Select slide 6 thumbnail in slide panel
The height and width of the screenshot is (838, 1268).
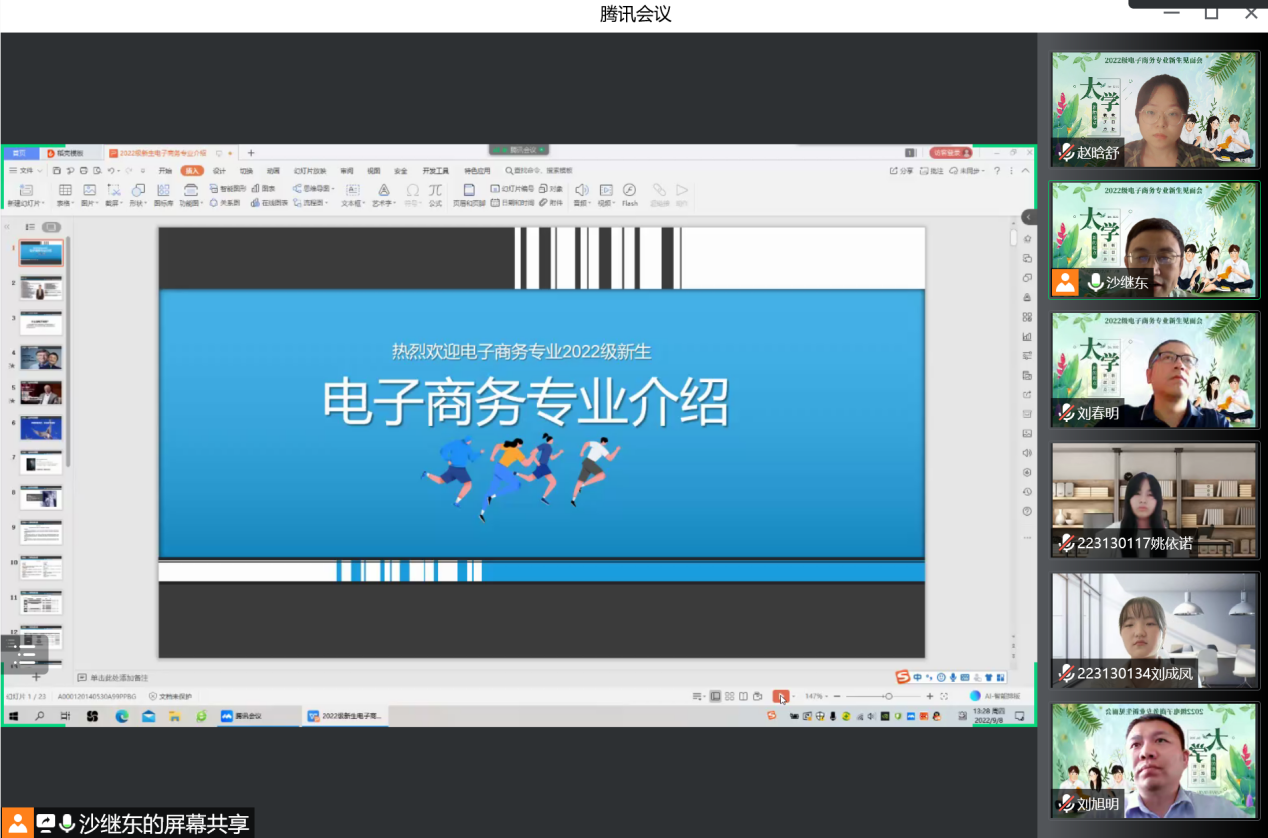(41, 428)
